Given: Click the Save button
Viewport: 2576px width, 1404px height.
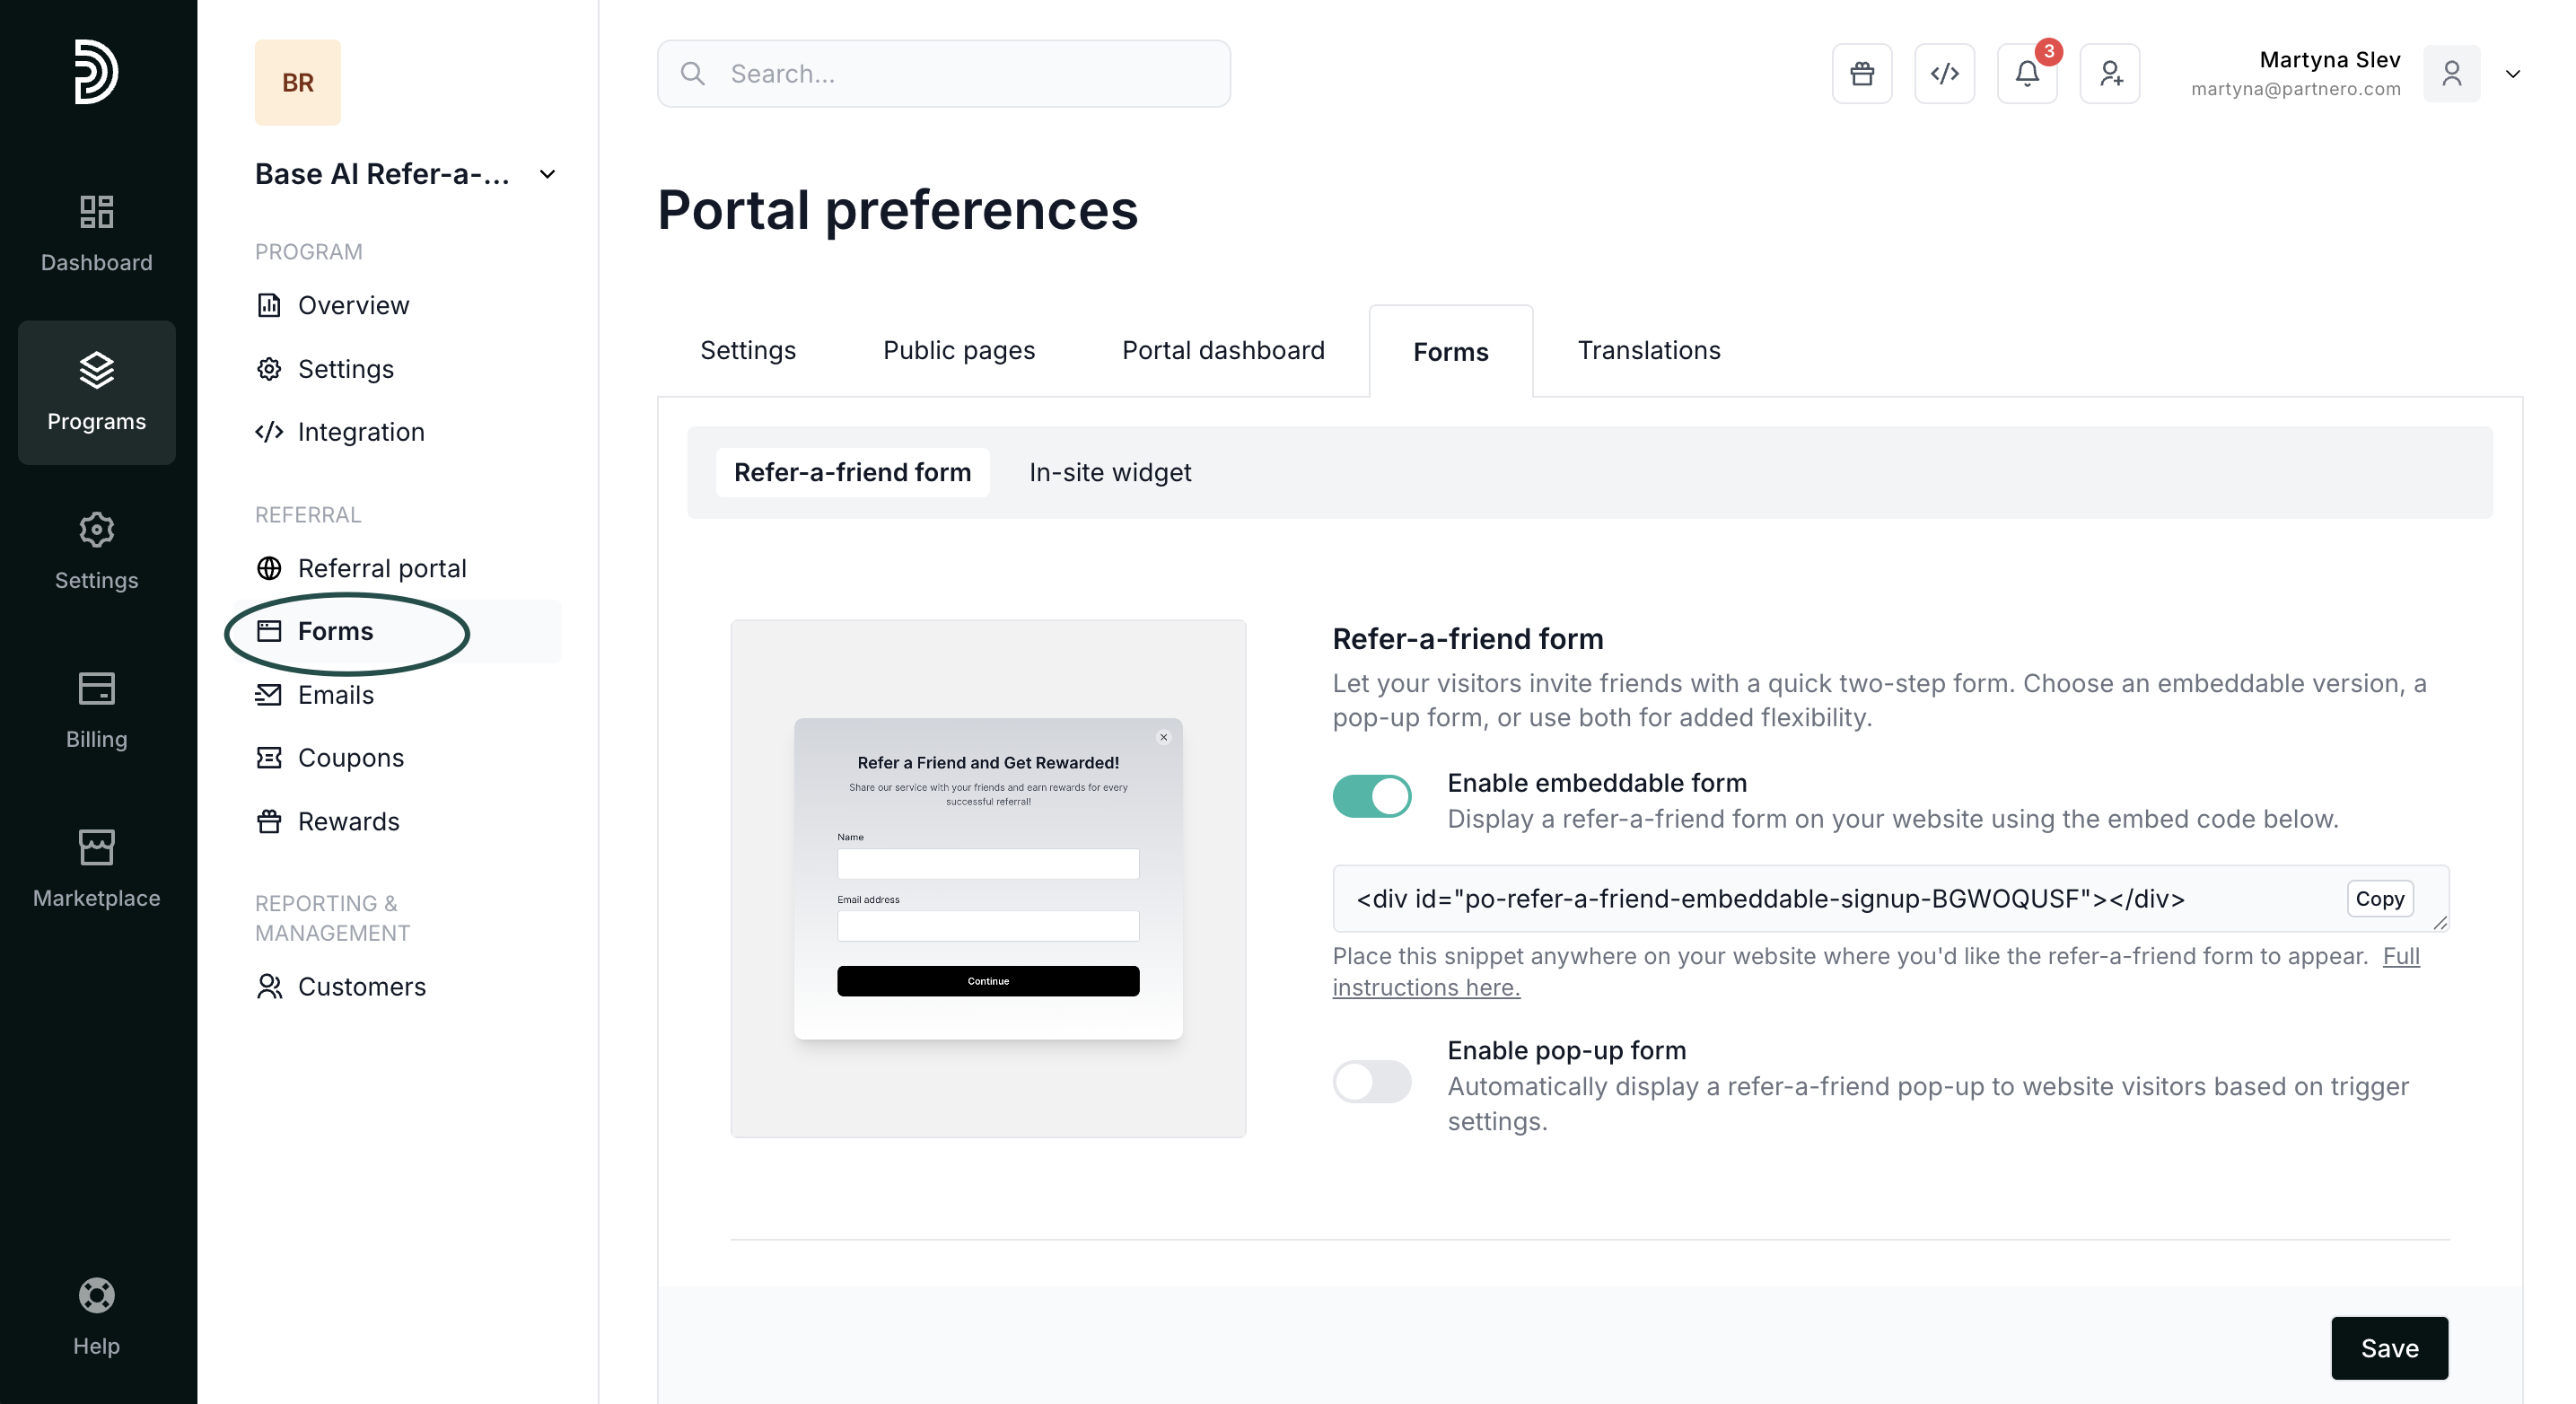Looking at the screenshot, I should pos(2389,1347).
